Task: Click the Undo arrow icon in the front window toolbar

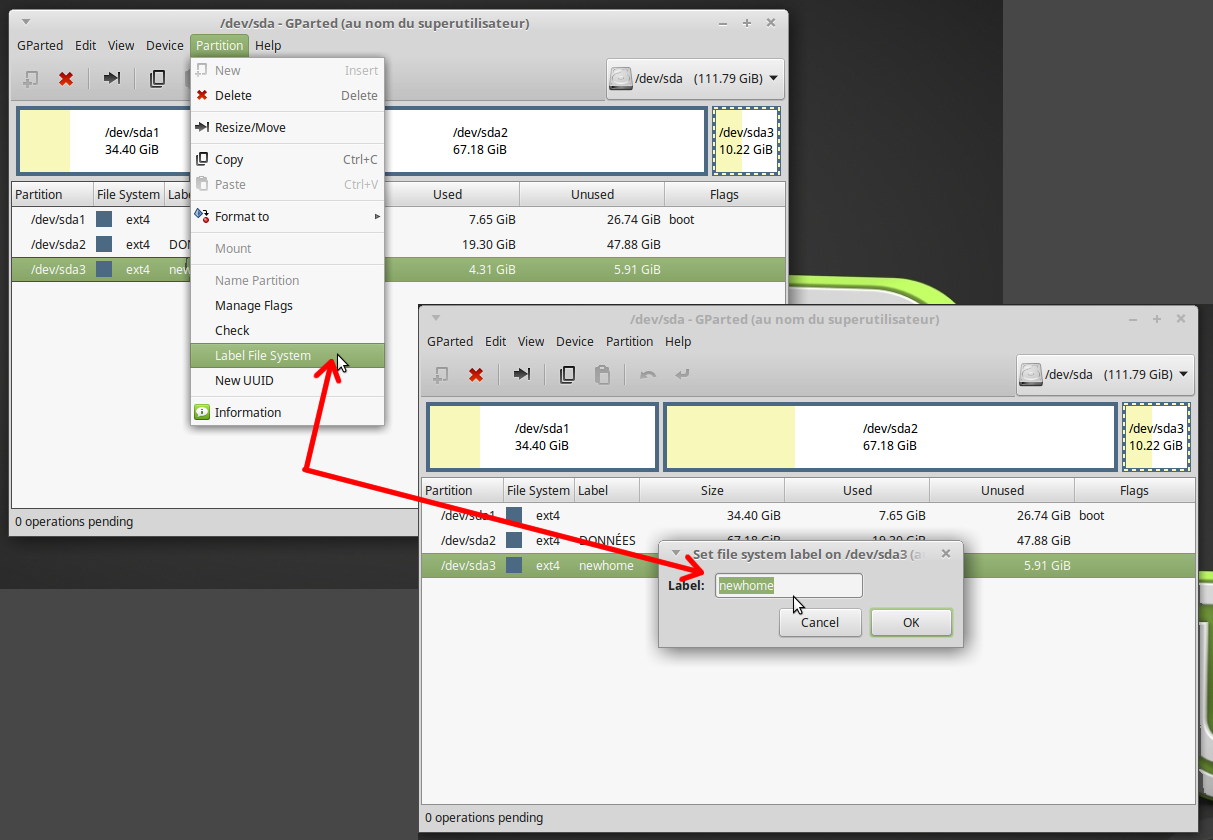Action: point(648,375)
